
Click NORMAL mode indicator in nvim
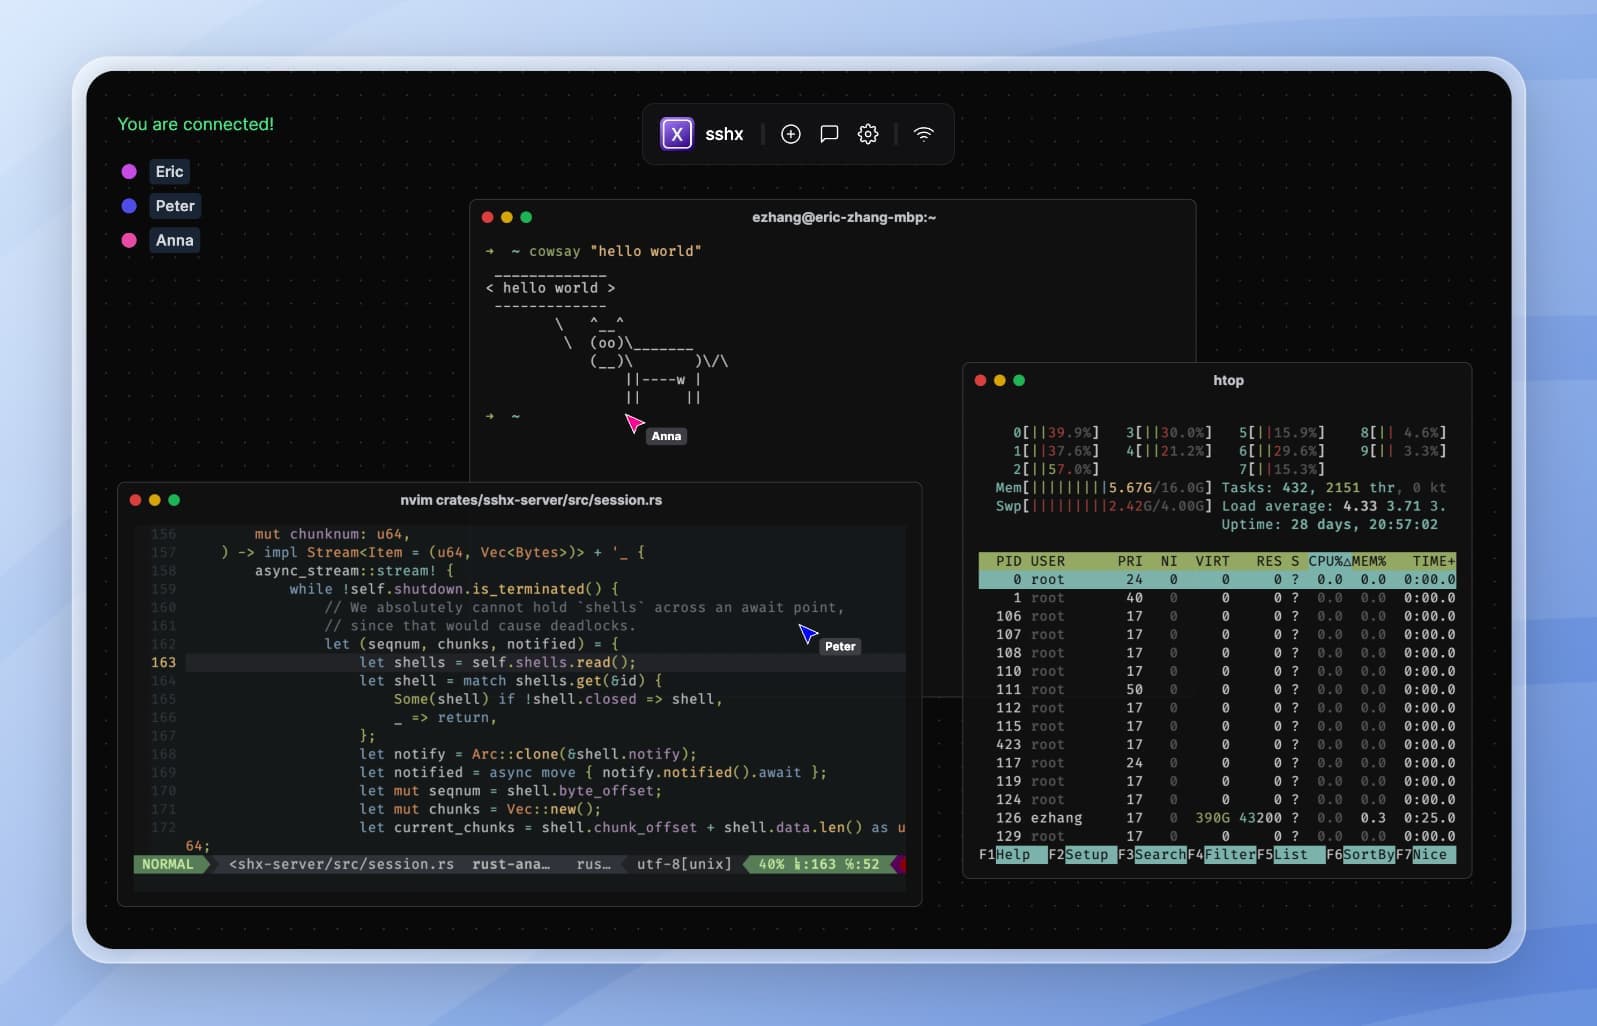(x=168, y=864)
